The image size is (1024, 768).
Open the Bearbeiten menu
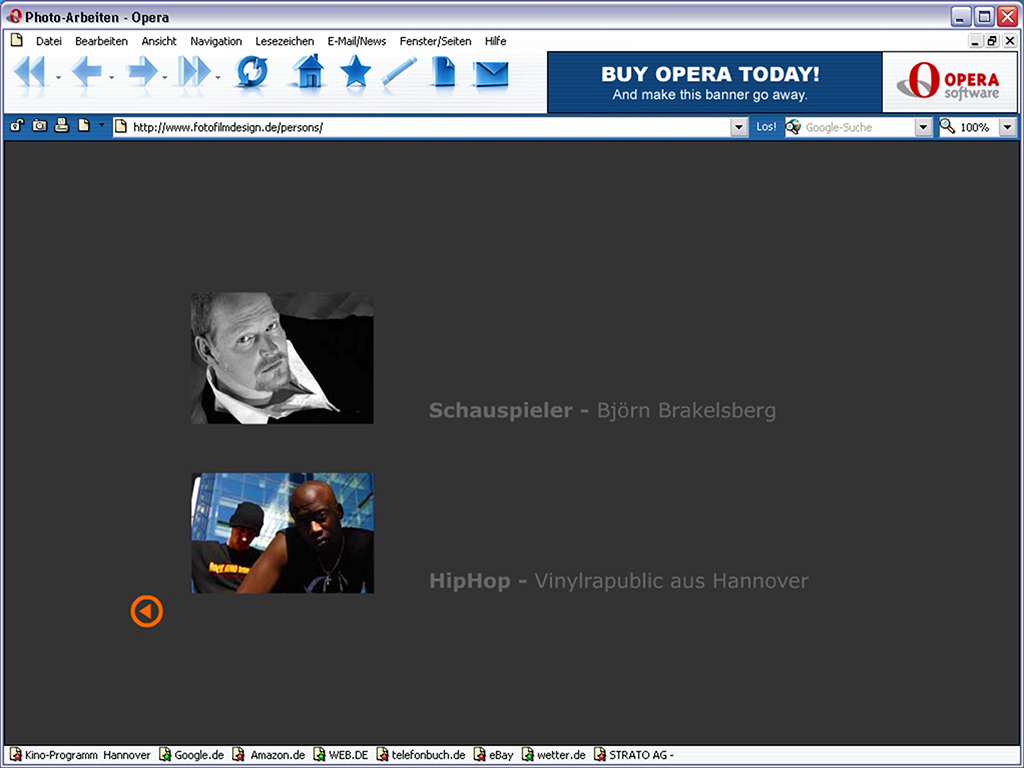click(x=101, y=41)
